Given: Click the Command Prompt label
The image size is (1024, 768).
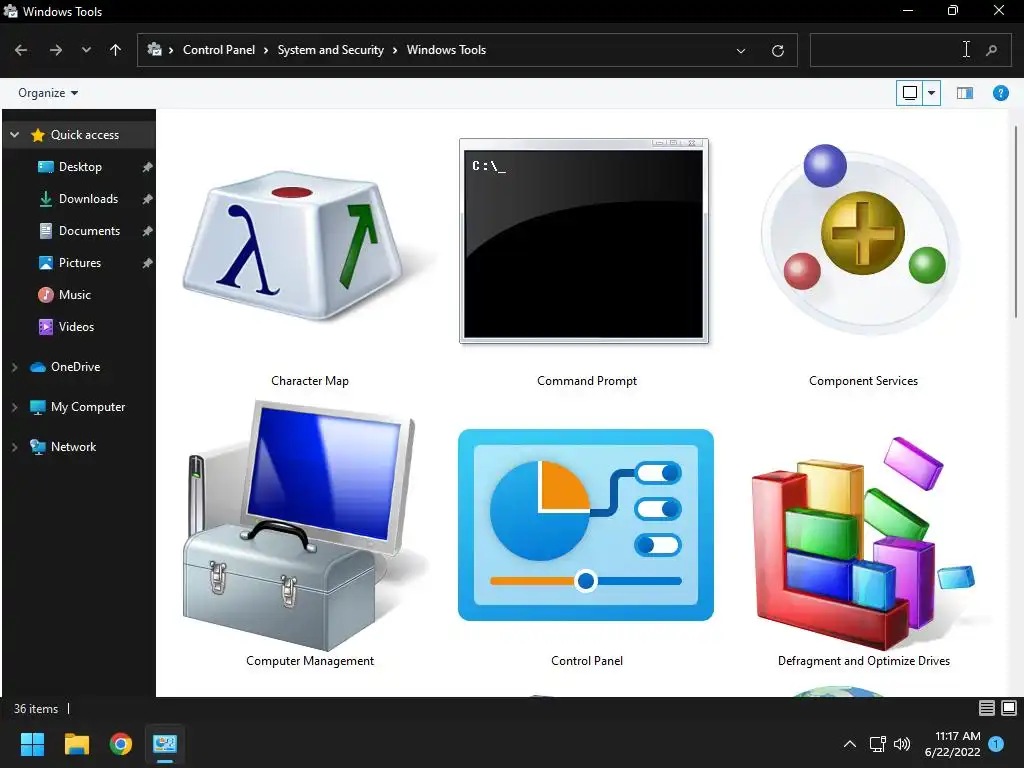Looking at the screenshot, I should [x=586, y=381].
